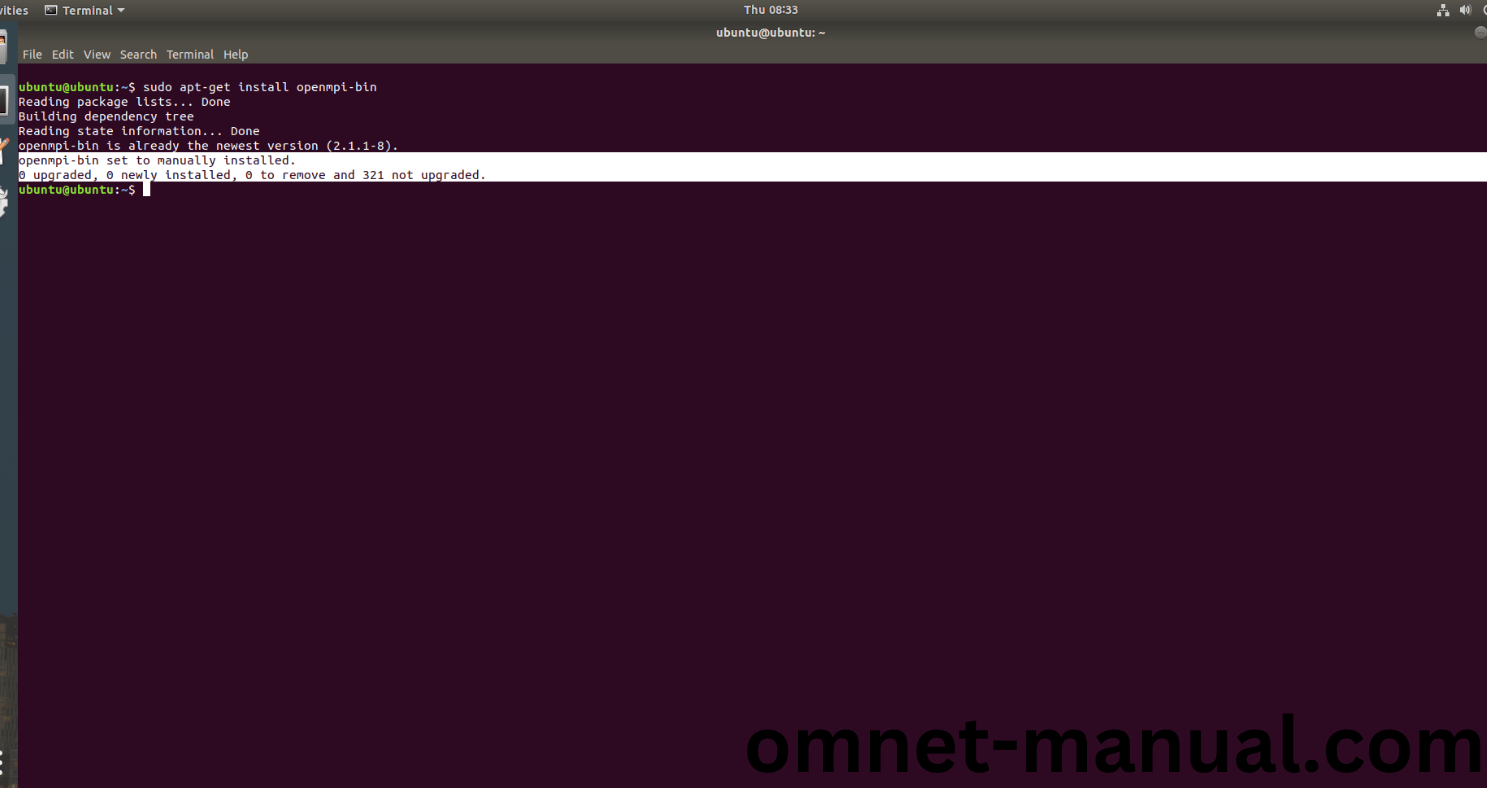The height and width of the screenshot is (788, 1487).
Task: Click the wired network status icon
Action: 1443,10
